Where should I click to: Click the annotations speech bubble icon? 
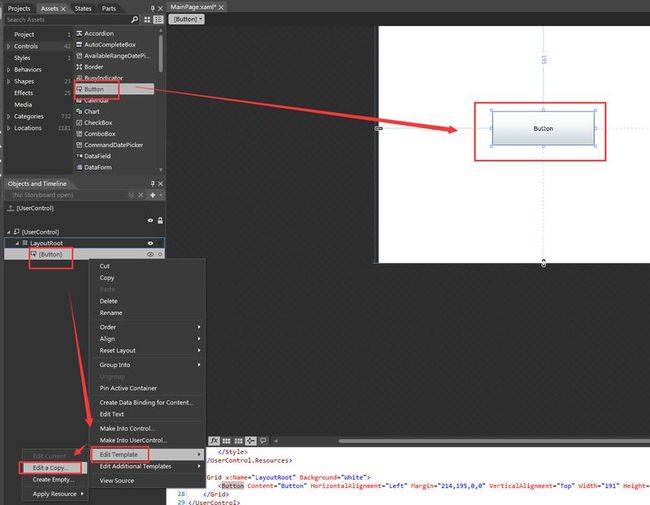pyautogui.click(x=263, y=441)
